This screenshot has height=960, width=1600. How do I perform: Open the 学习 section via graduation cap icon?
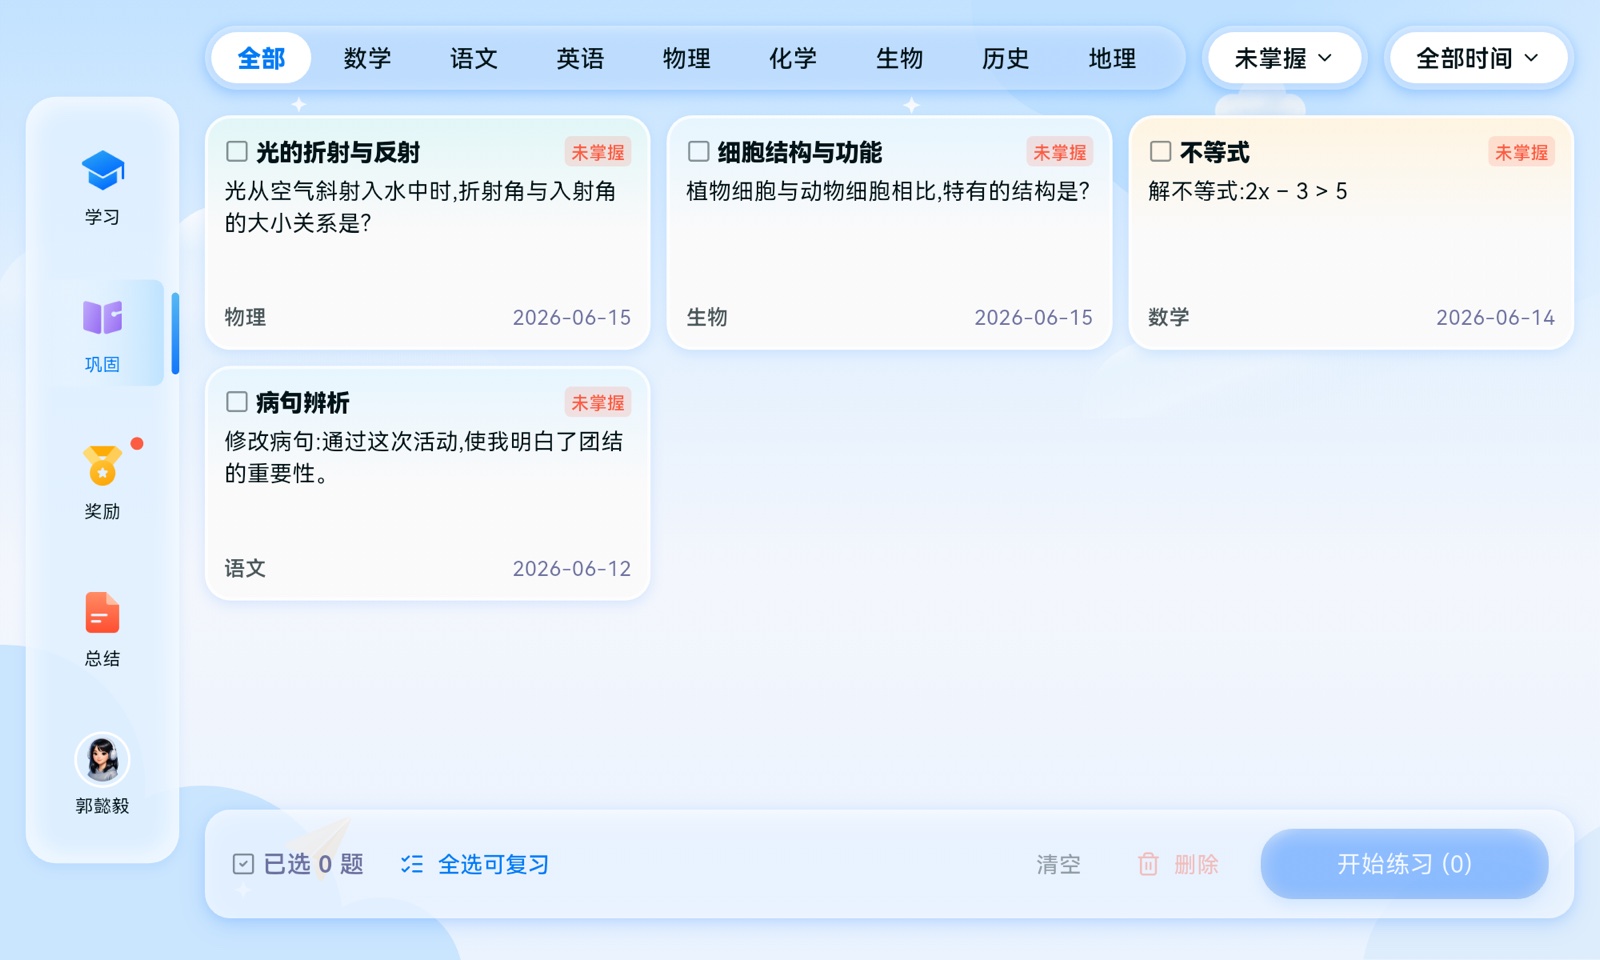point(102,171)
